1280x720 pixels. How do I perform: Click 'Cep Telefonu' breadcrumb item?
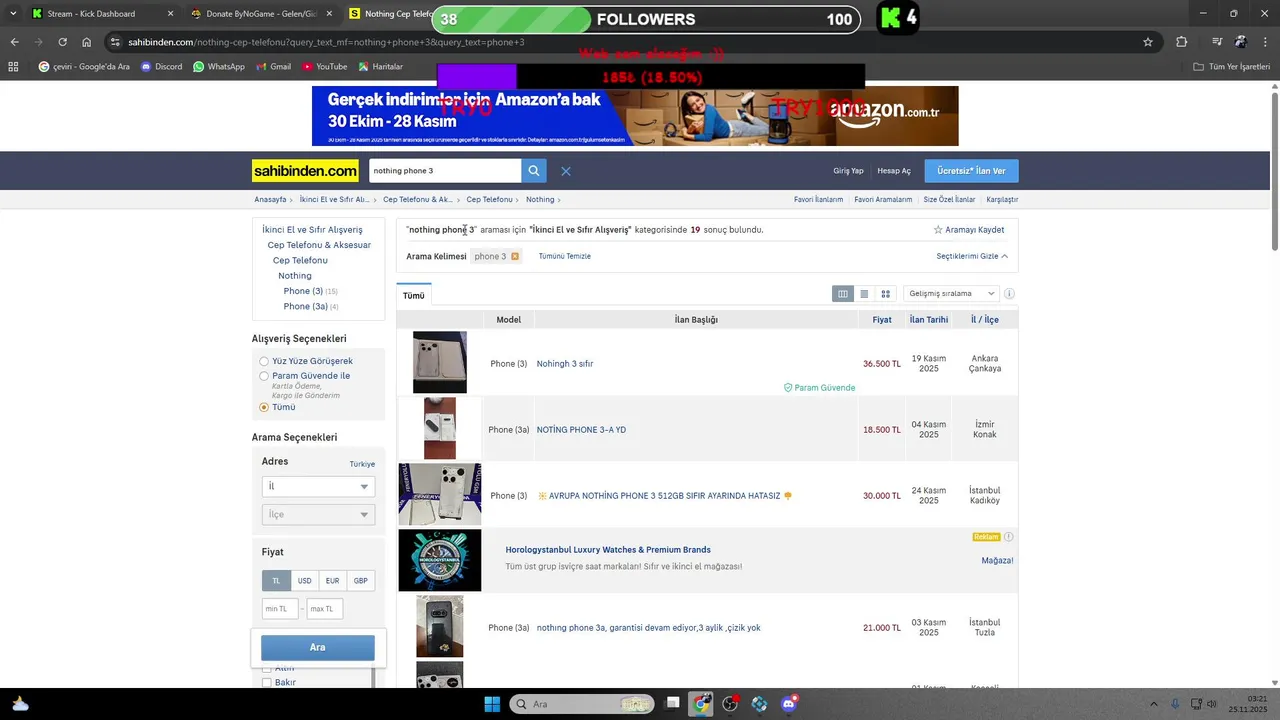click(x=489, y=200)
